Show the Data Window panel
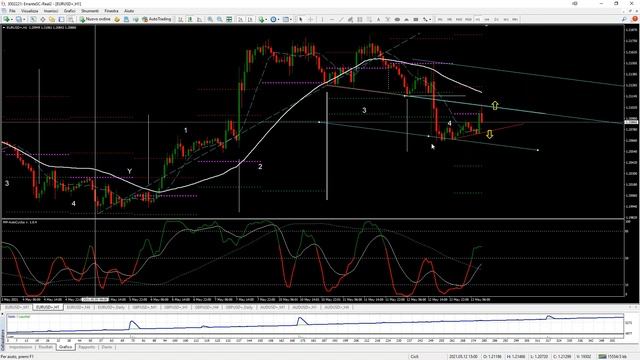640x360 pixels. [x=42, y=19]
